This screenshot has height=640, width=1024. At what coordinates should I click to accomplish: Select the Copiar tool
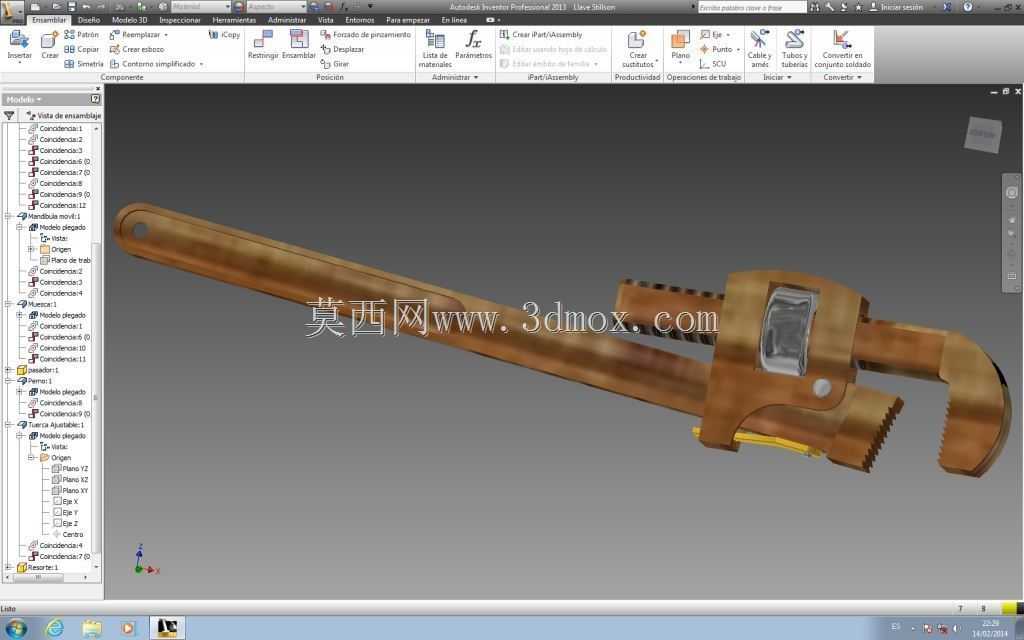pyautogui.click(x=82, y=49)
